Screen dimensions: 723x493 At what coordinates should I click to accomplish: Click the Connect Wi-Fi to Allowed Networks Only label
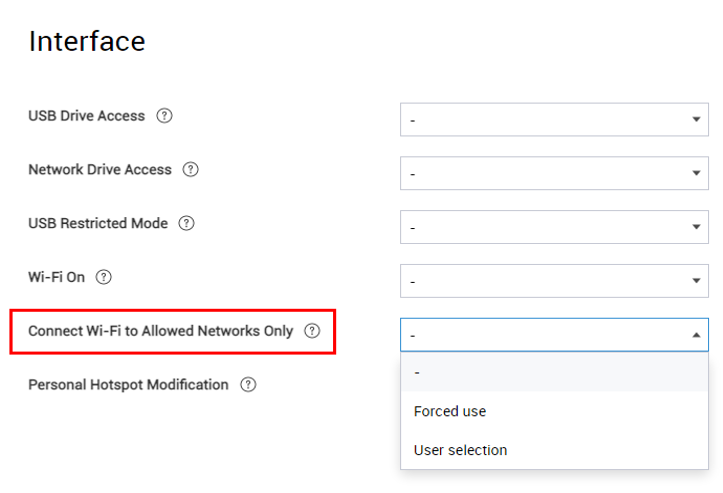tap(160, 331)
